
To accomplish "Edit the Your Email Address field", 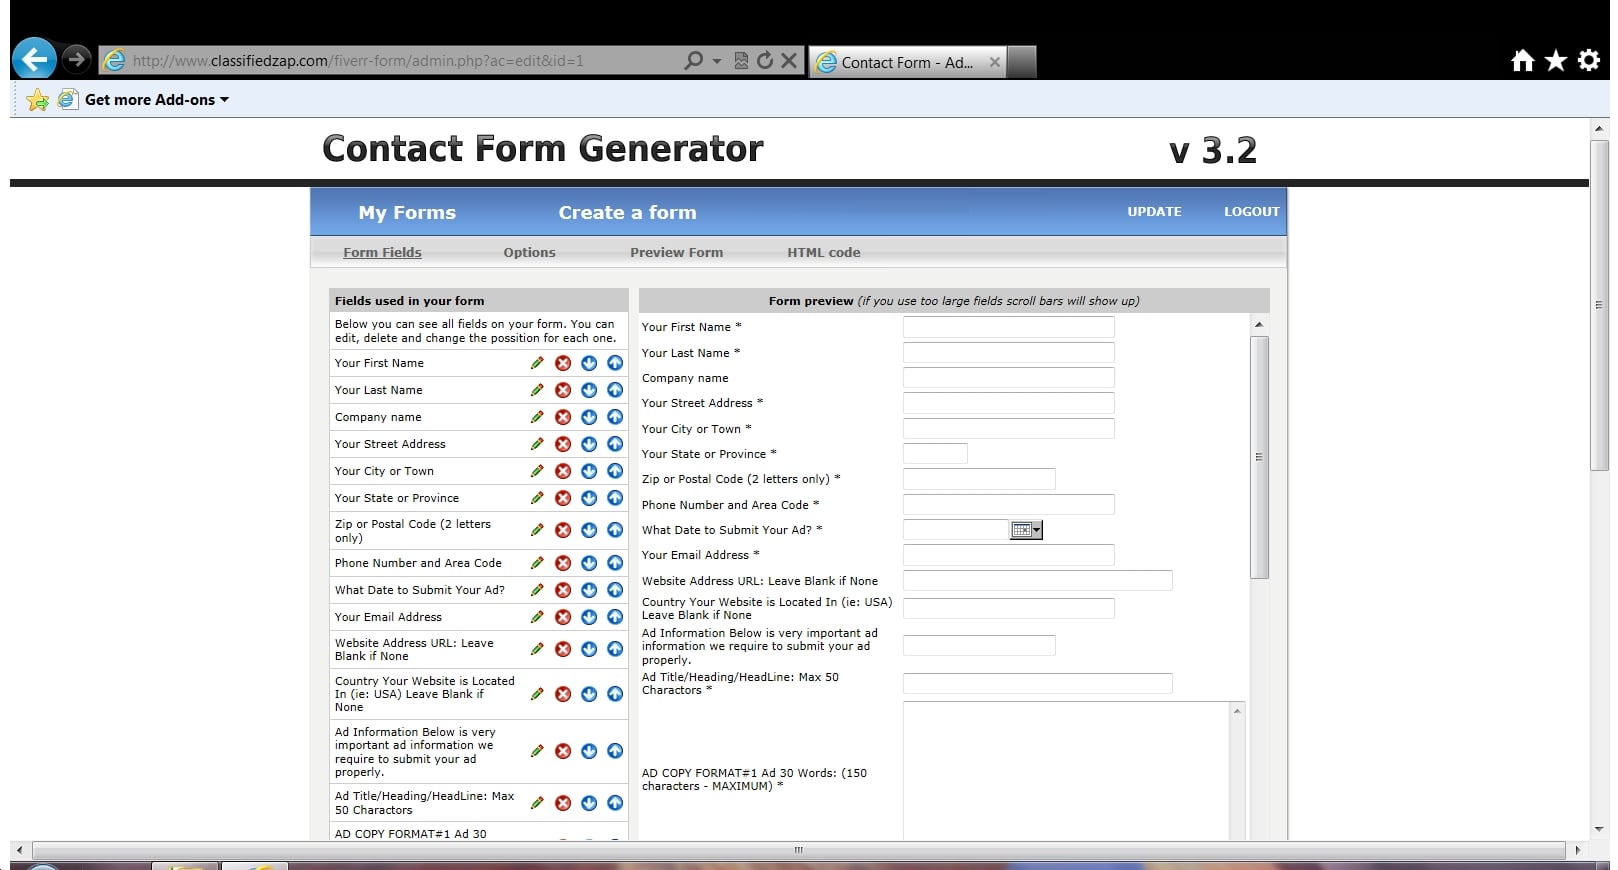I will (537, 617).
